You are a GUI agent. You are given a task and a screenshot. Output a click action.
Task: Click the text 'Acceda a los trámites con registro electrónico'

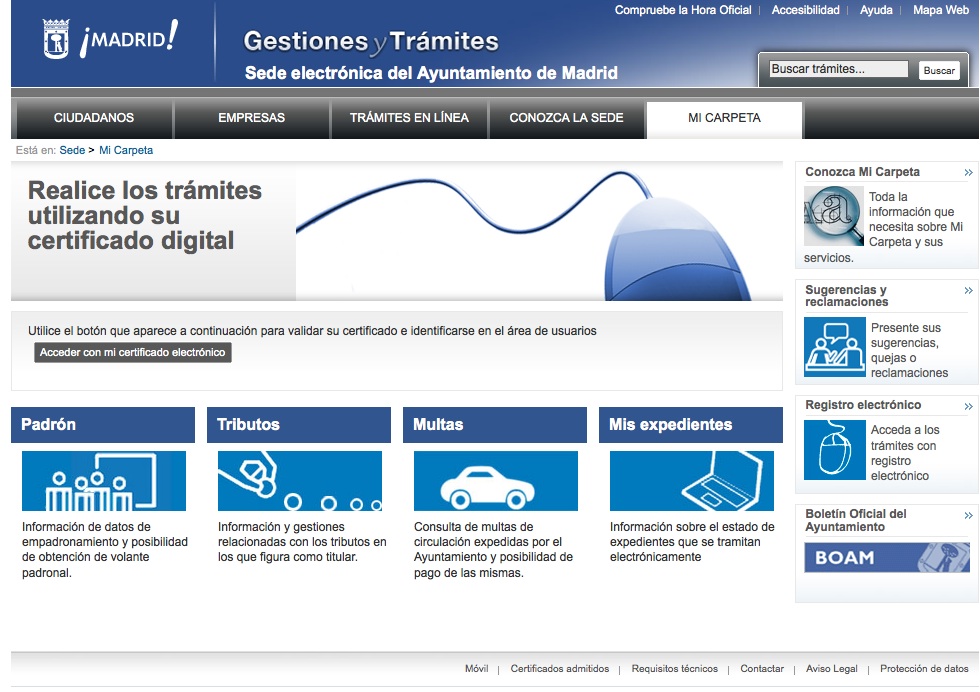[904, 453]
